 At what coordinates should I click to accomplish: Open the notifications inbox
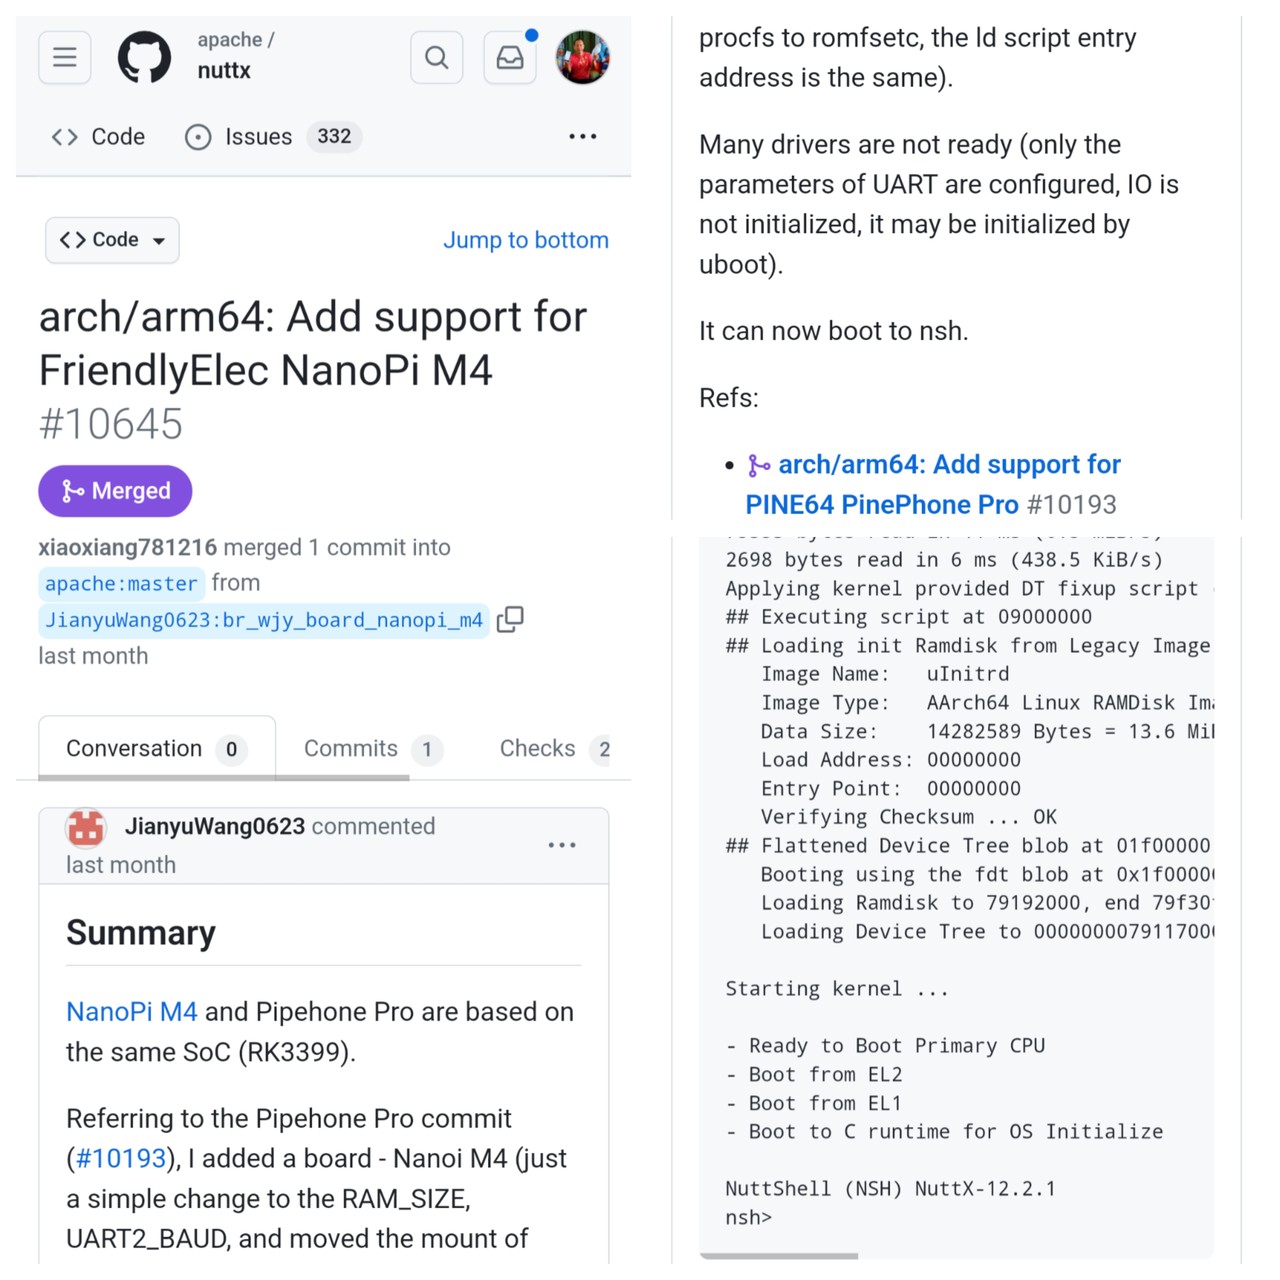pos(510,57)
